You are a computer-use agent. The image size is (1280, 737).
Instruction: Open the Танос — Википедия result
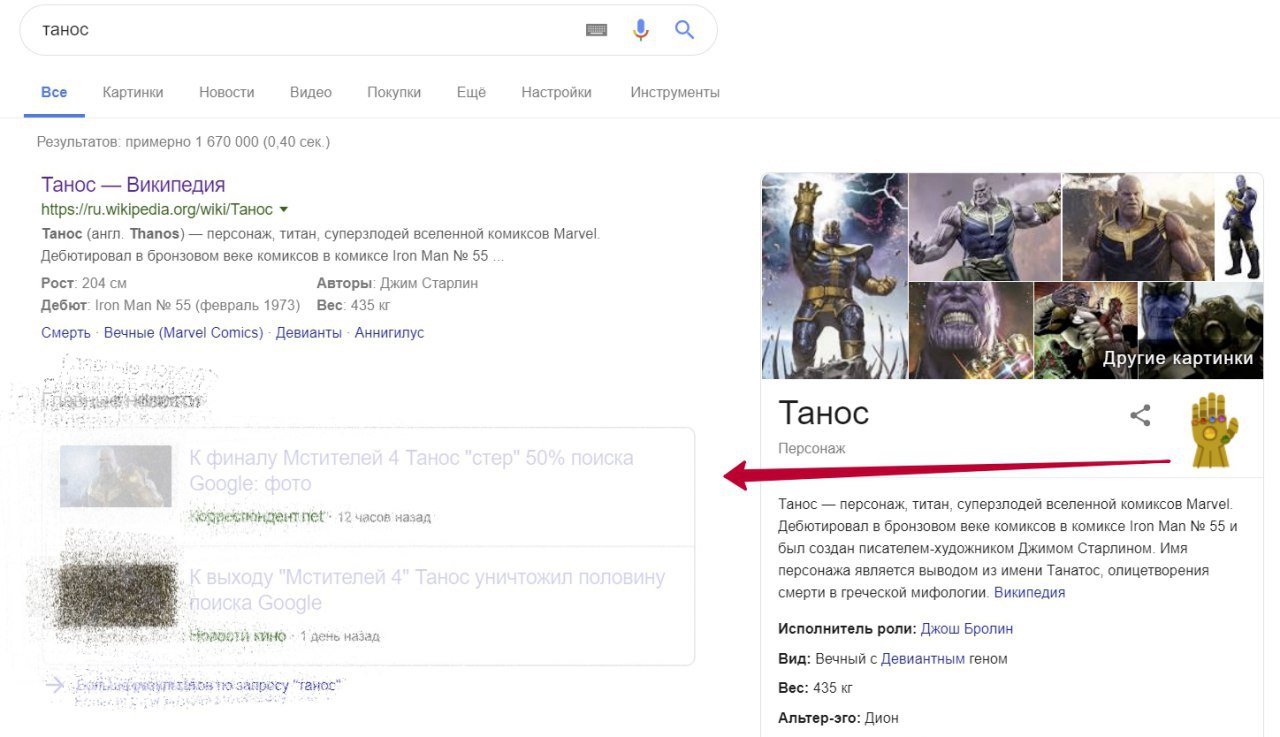tap(133, 185)
